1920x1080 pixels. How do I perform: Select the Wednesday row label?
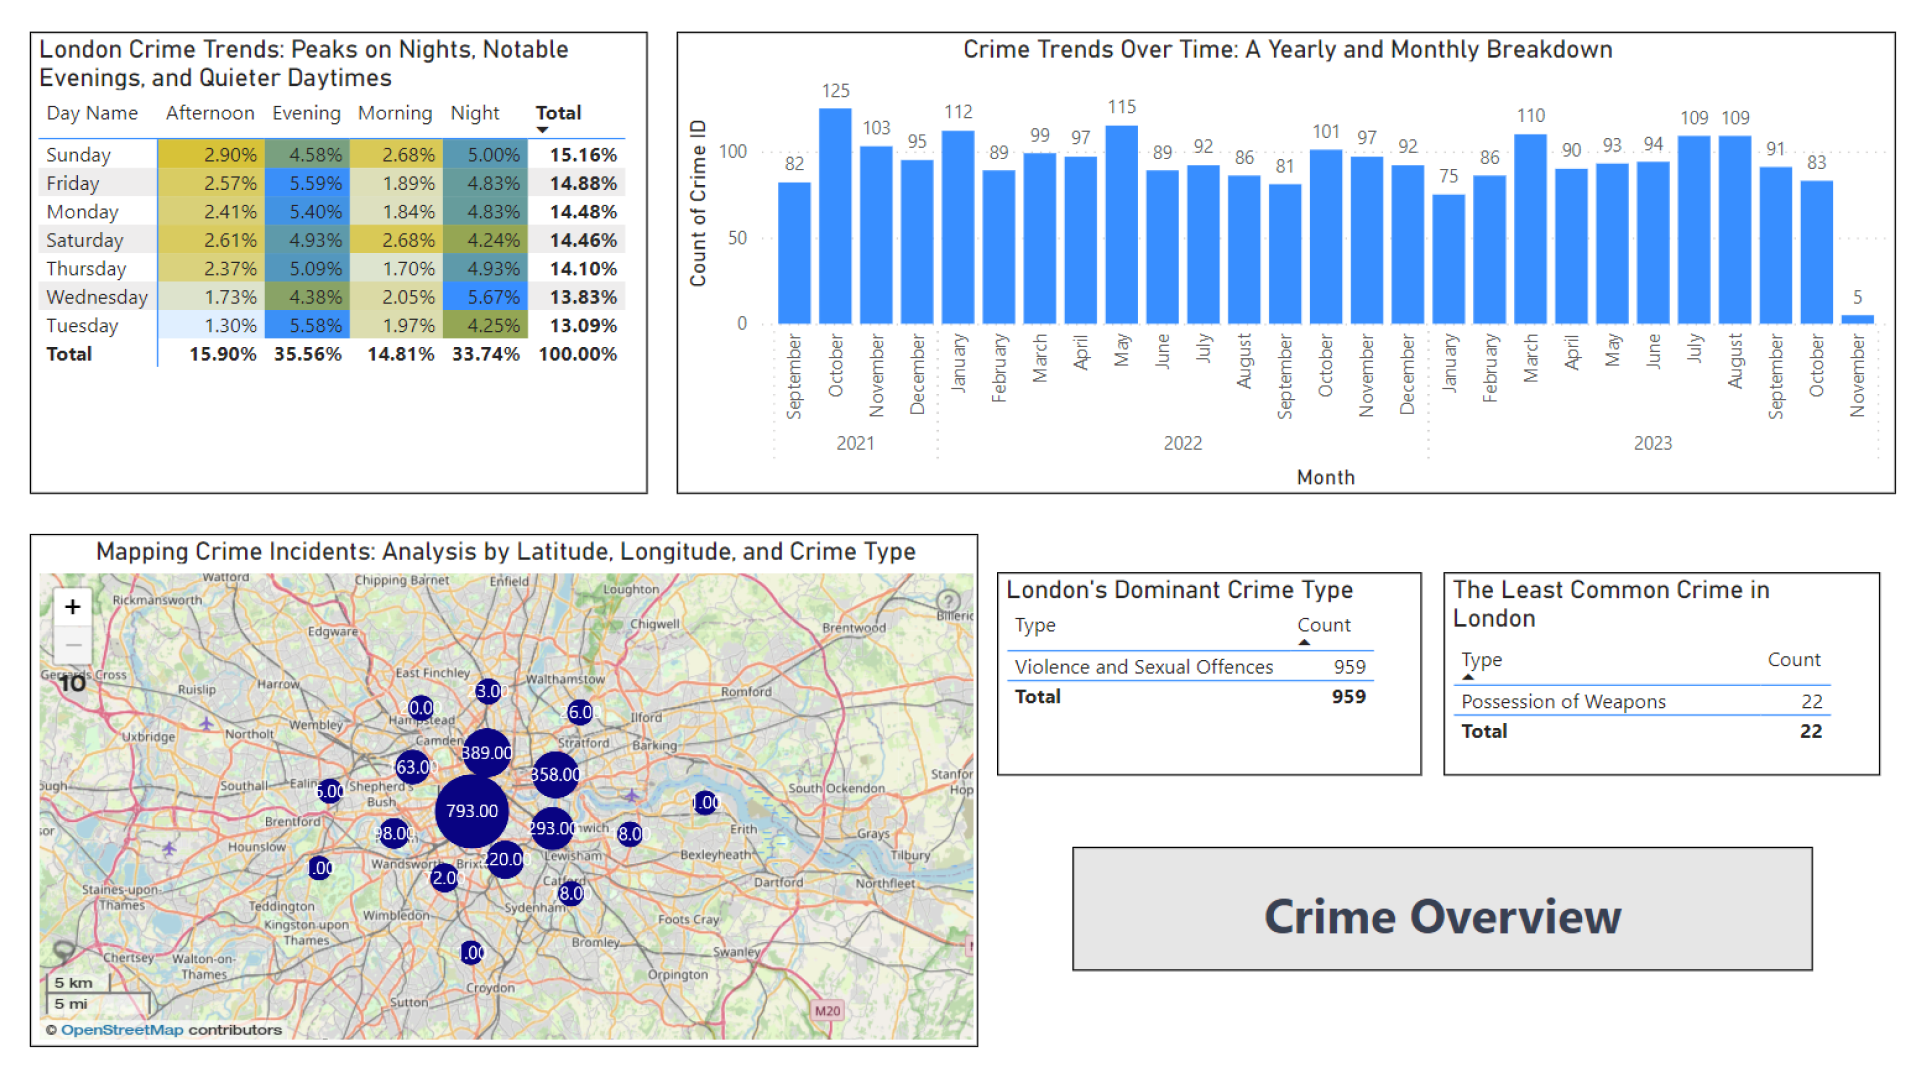[x=97, y=297]
